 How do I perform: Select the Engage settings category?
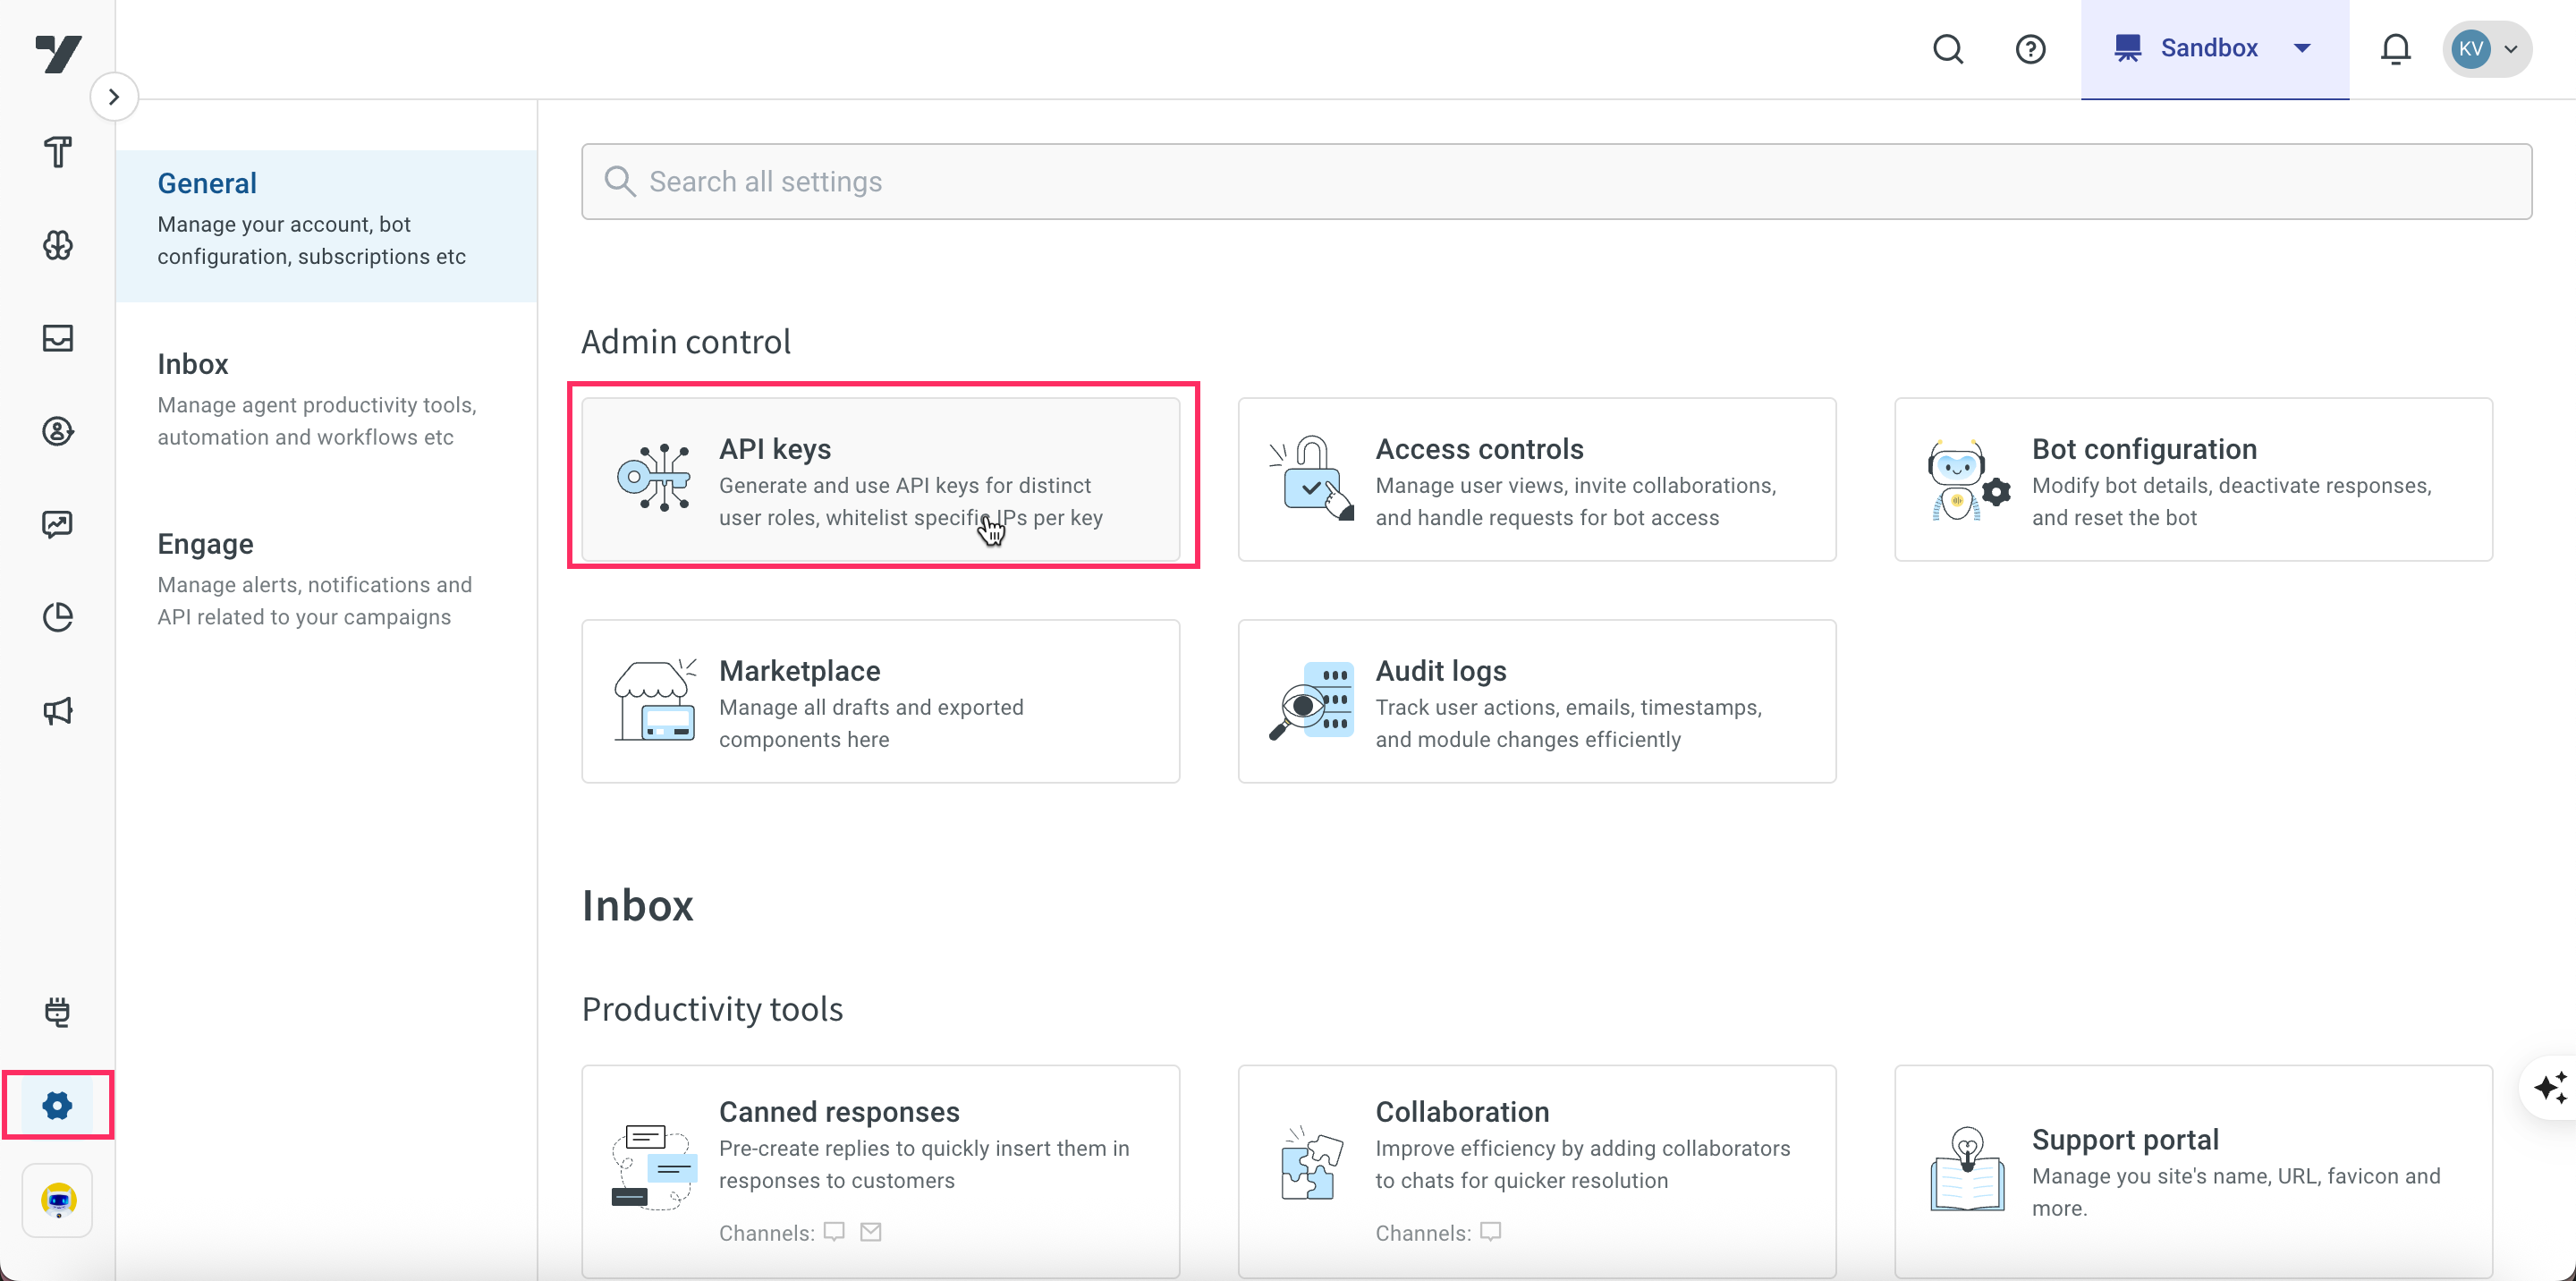click(x=327, y=581)
